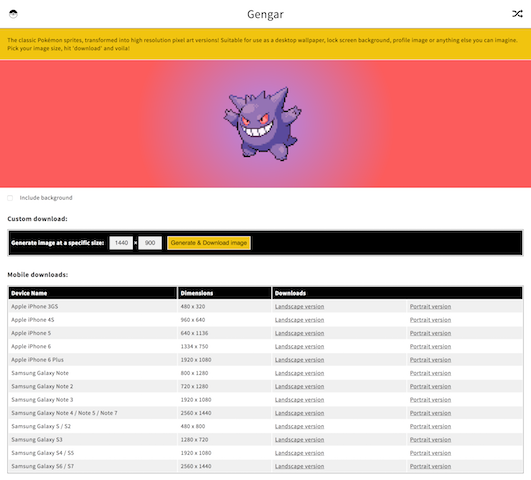Image resolution: width=531 pixels, height=480 pixels.
Task: Download Portrait version for Galaxy S / S2
Action: pyautogui.click(x=430, y=426)
